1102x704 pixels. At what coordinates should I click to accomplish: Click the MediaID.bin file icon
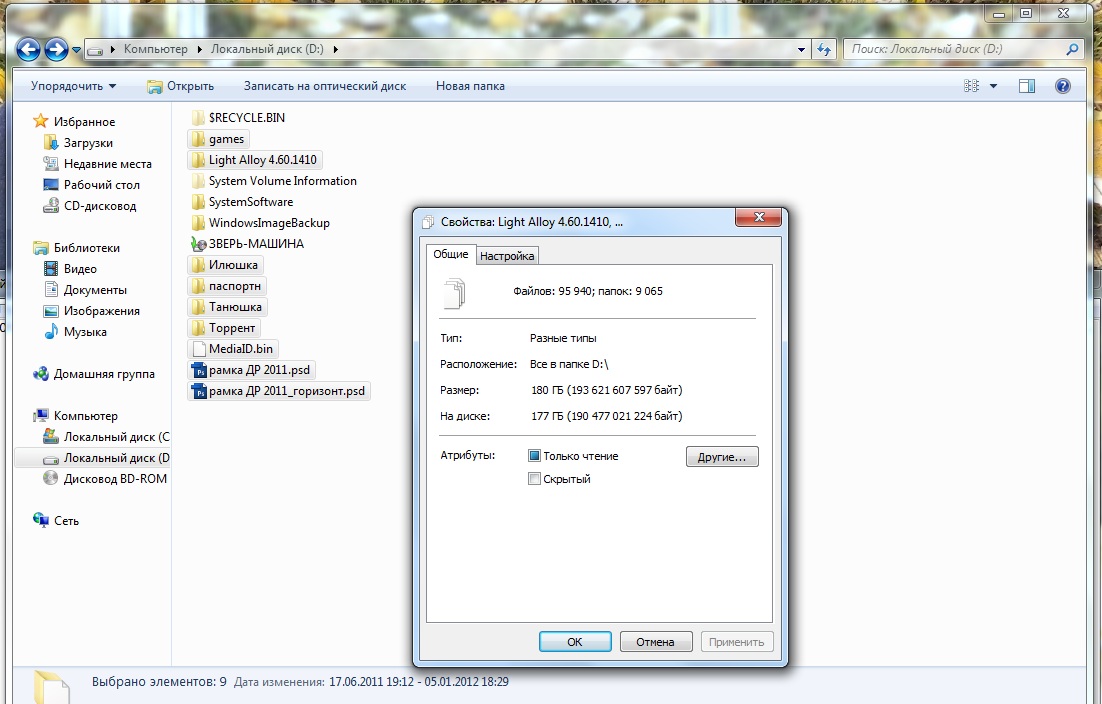[x=198, y=348]
